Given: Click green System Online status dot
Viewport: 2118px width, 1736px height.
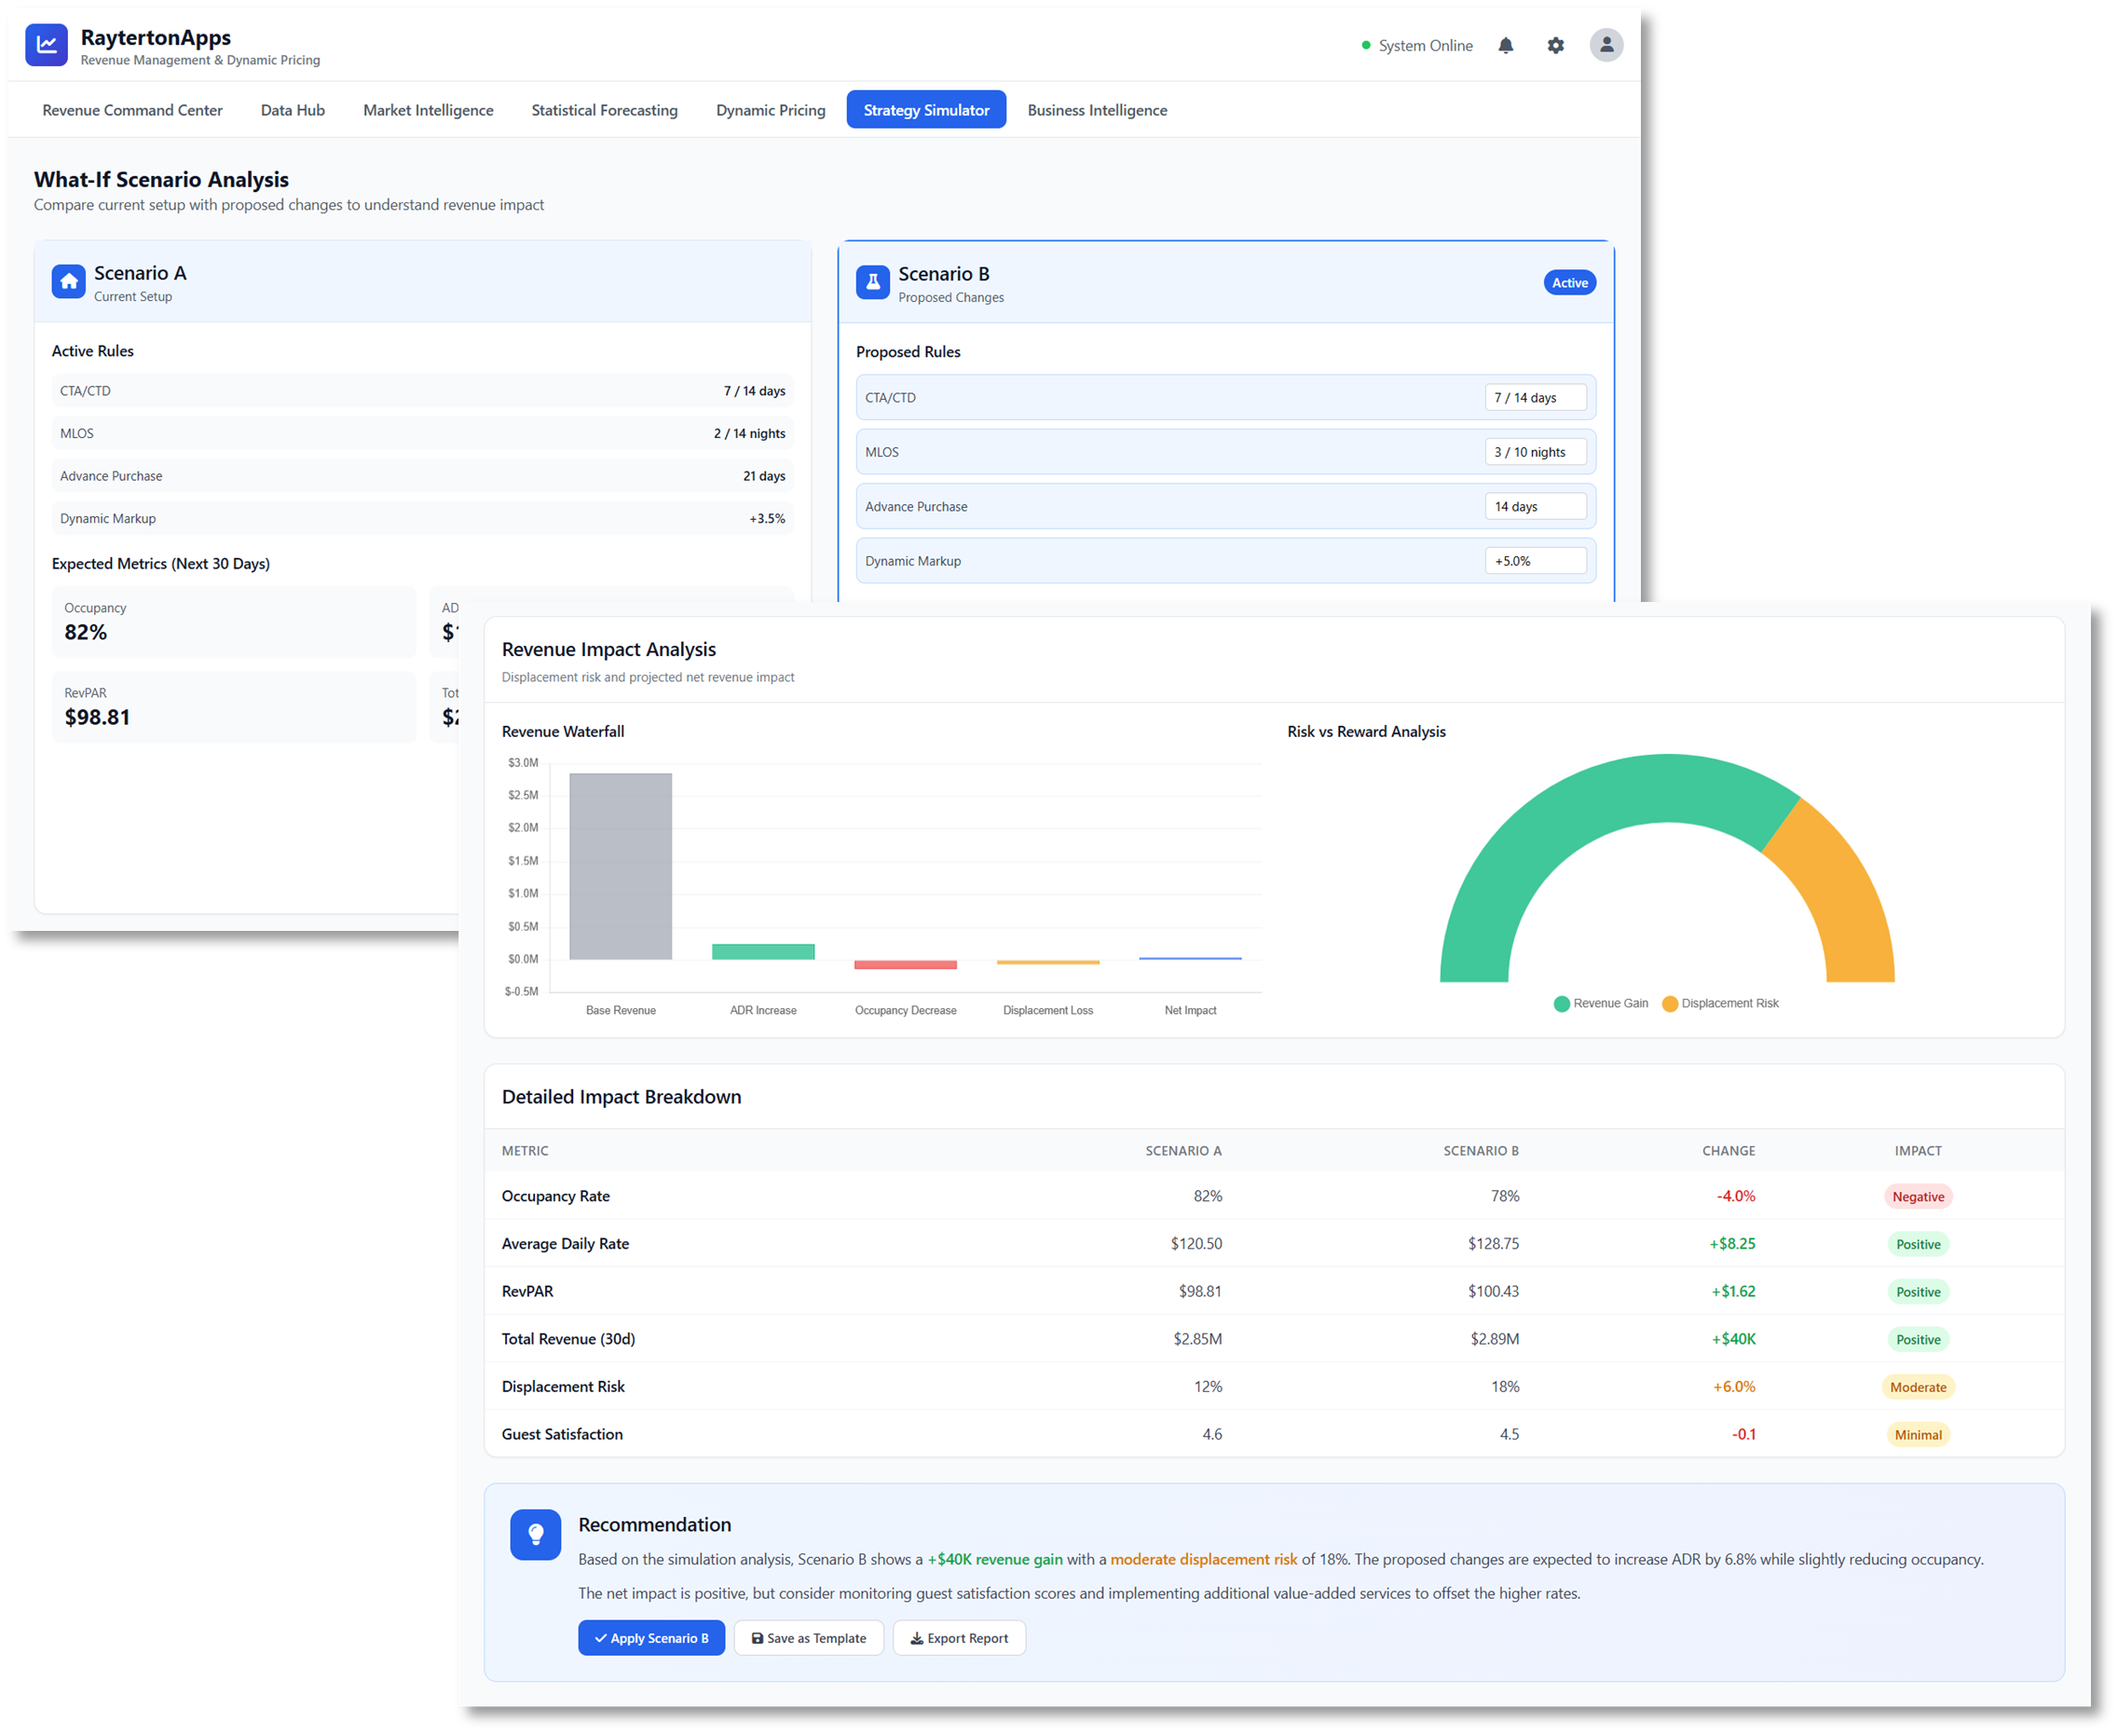Looking at the screenshot, I should point(1366,45).
